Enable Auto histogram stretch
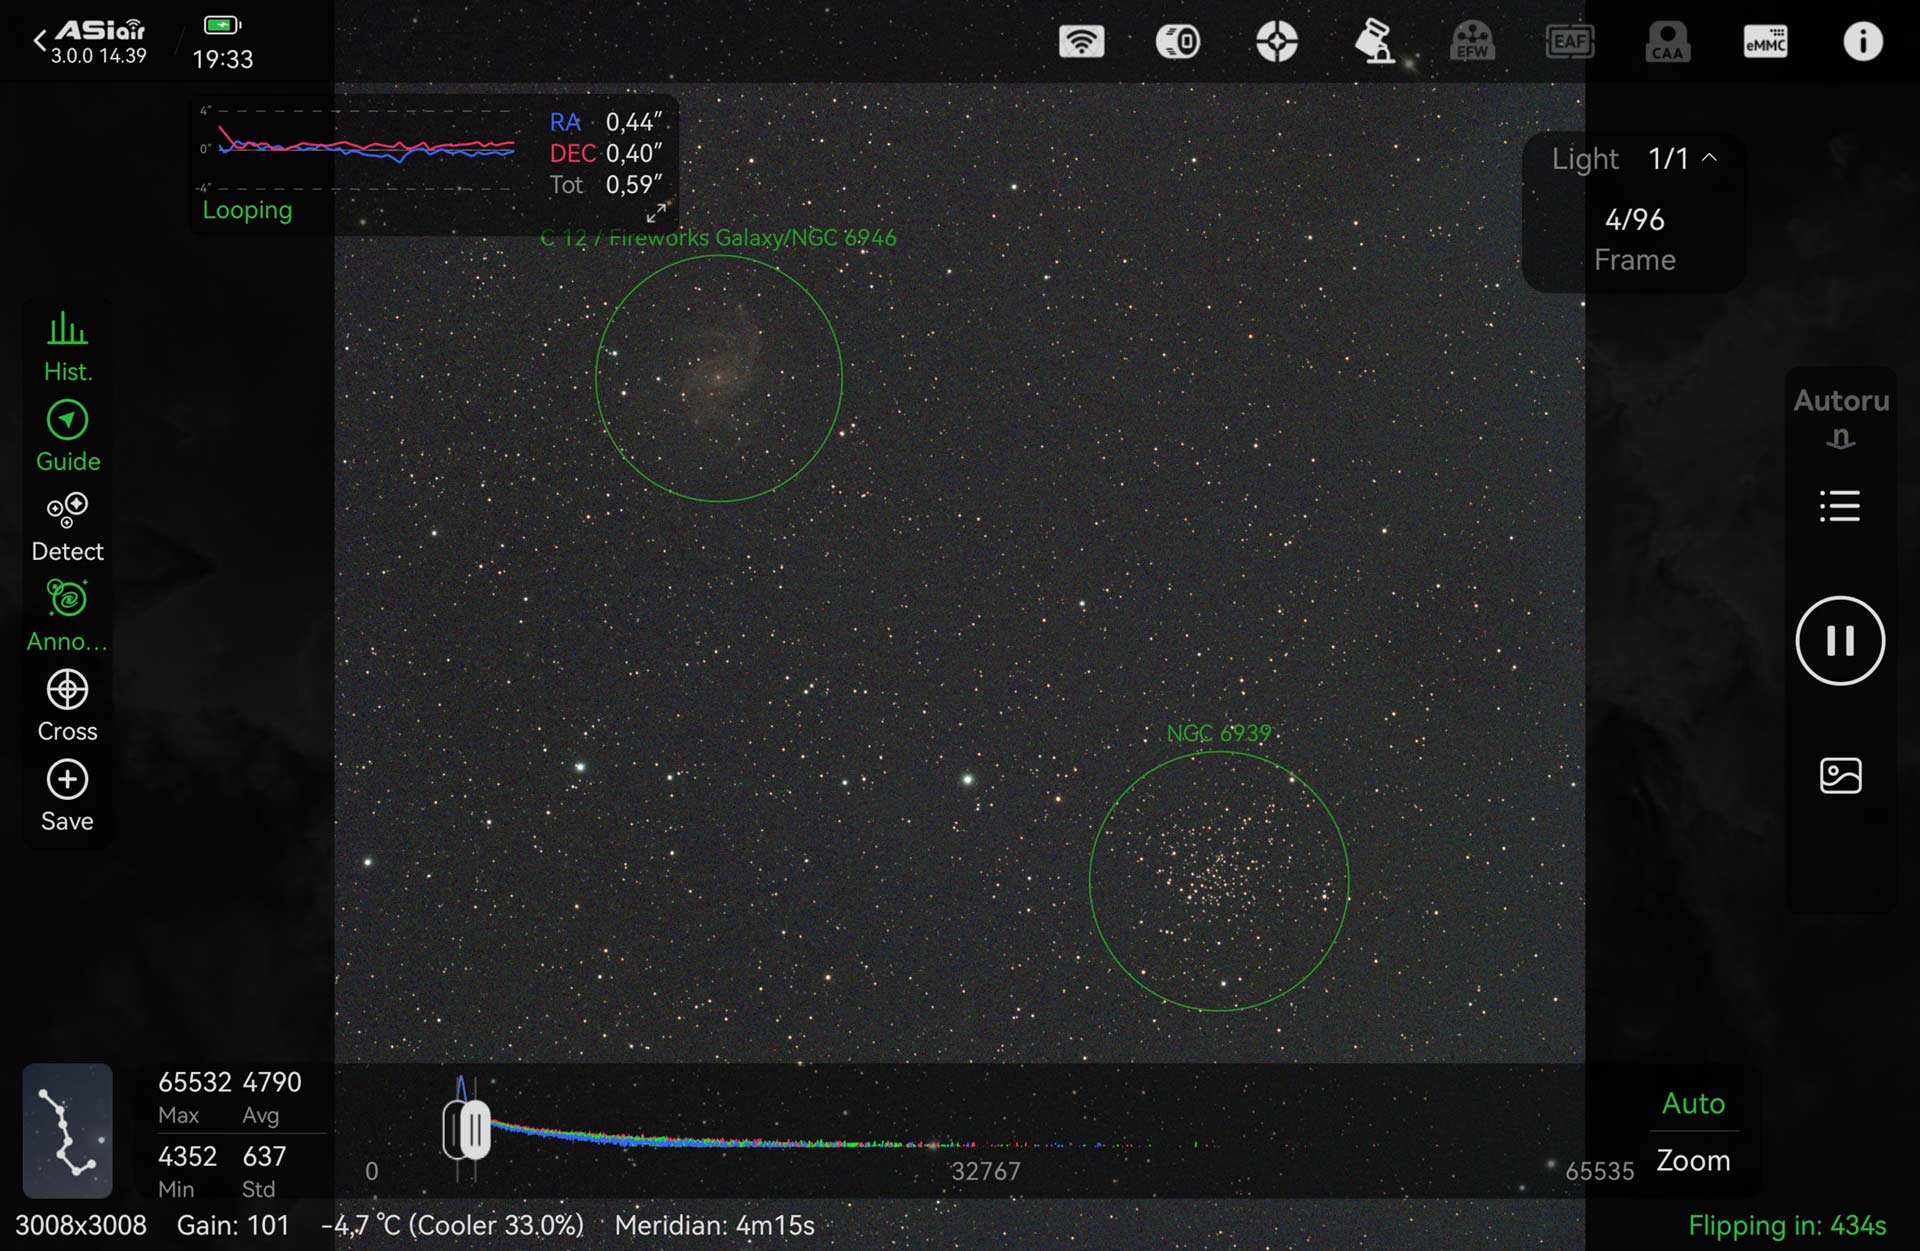This screenshot has height=1251, width=1920. click(1692, 1103)
